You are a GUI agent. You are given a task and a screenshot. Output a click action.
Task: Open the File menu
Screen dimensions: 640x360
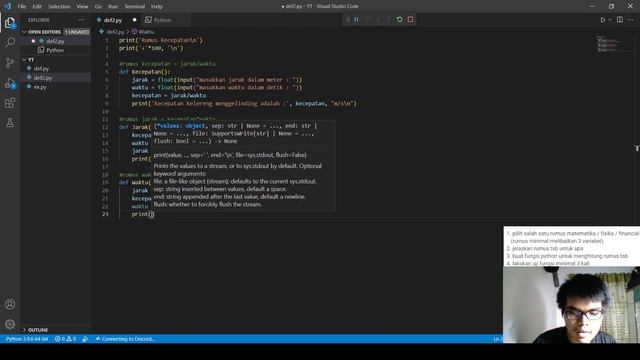[x=22, y=7]
